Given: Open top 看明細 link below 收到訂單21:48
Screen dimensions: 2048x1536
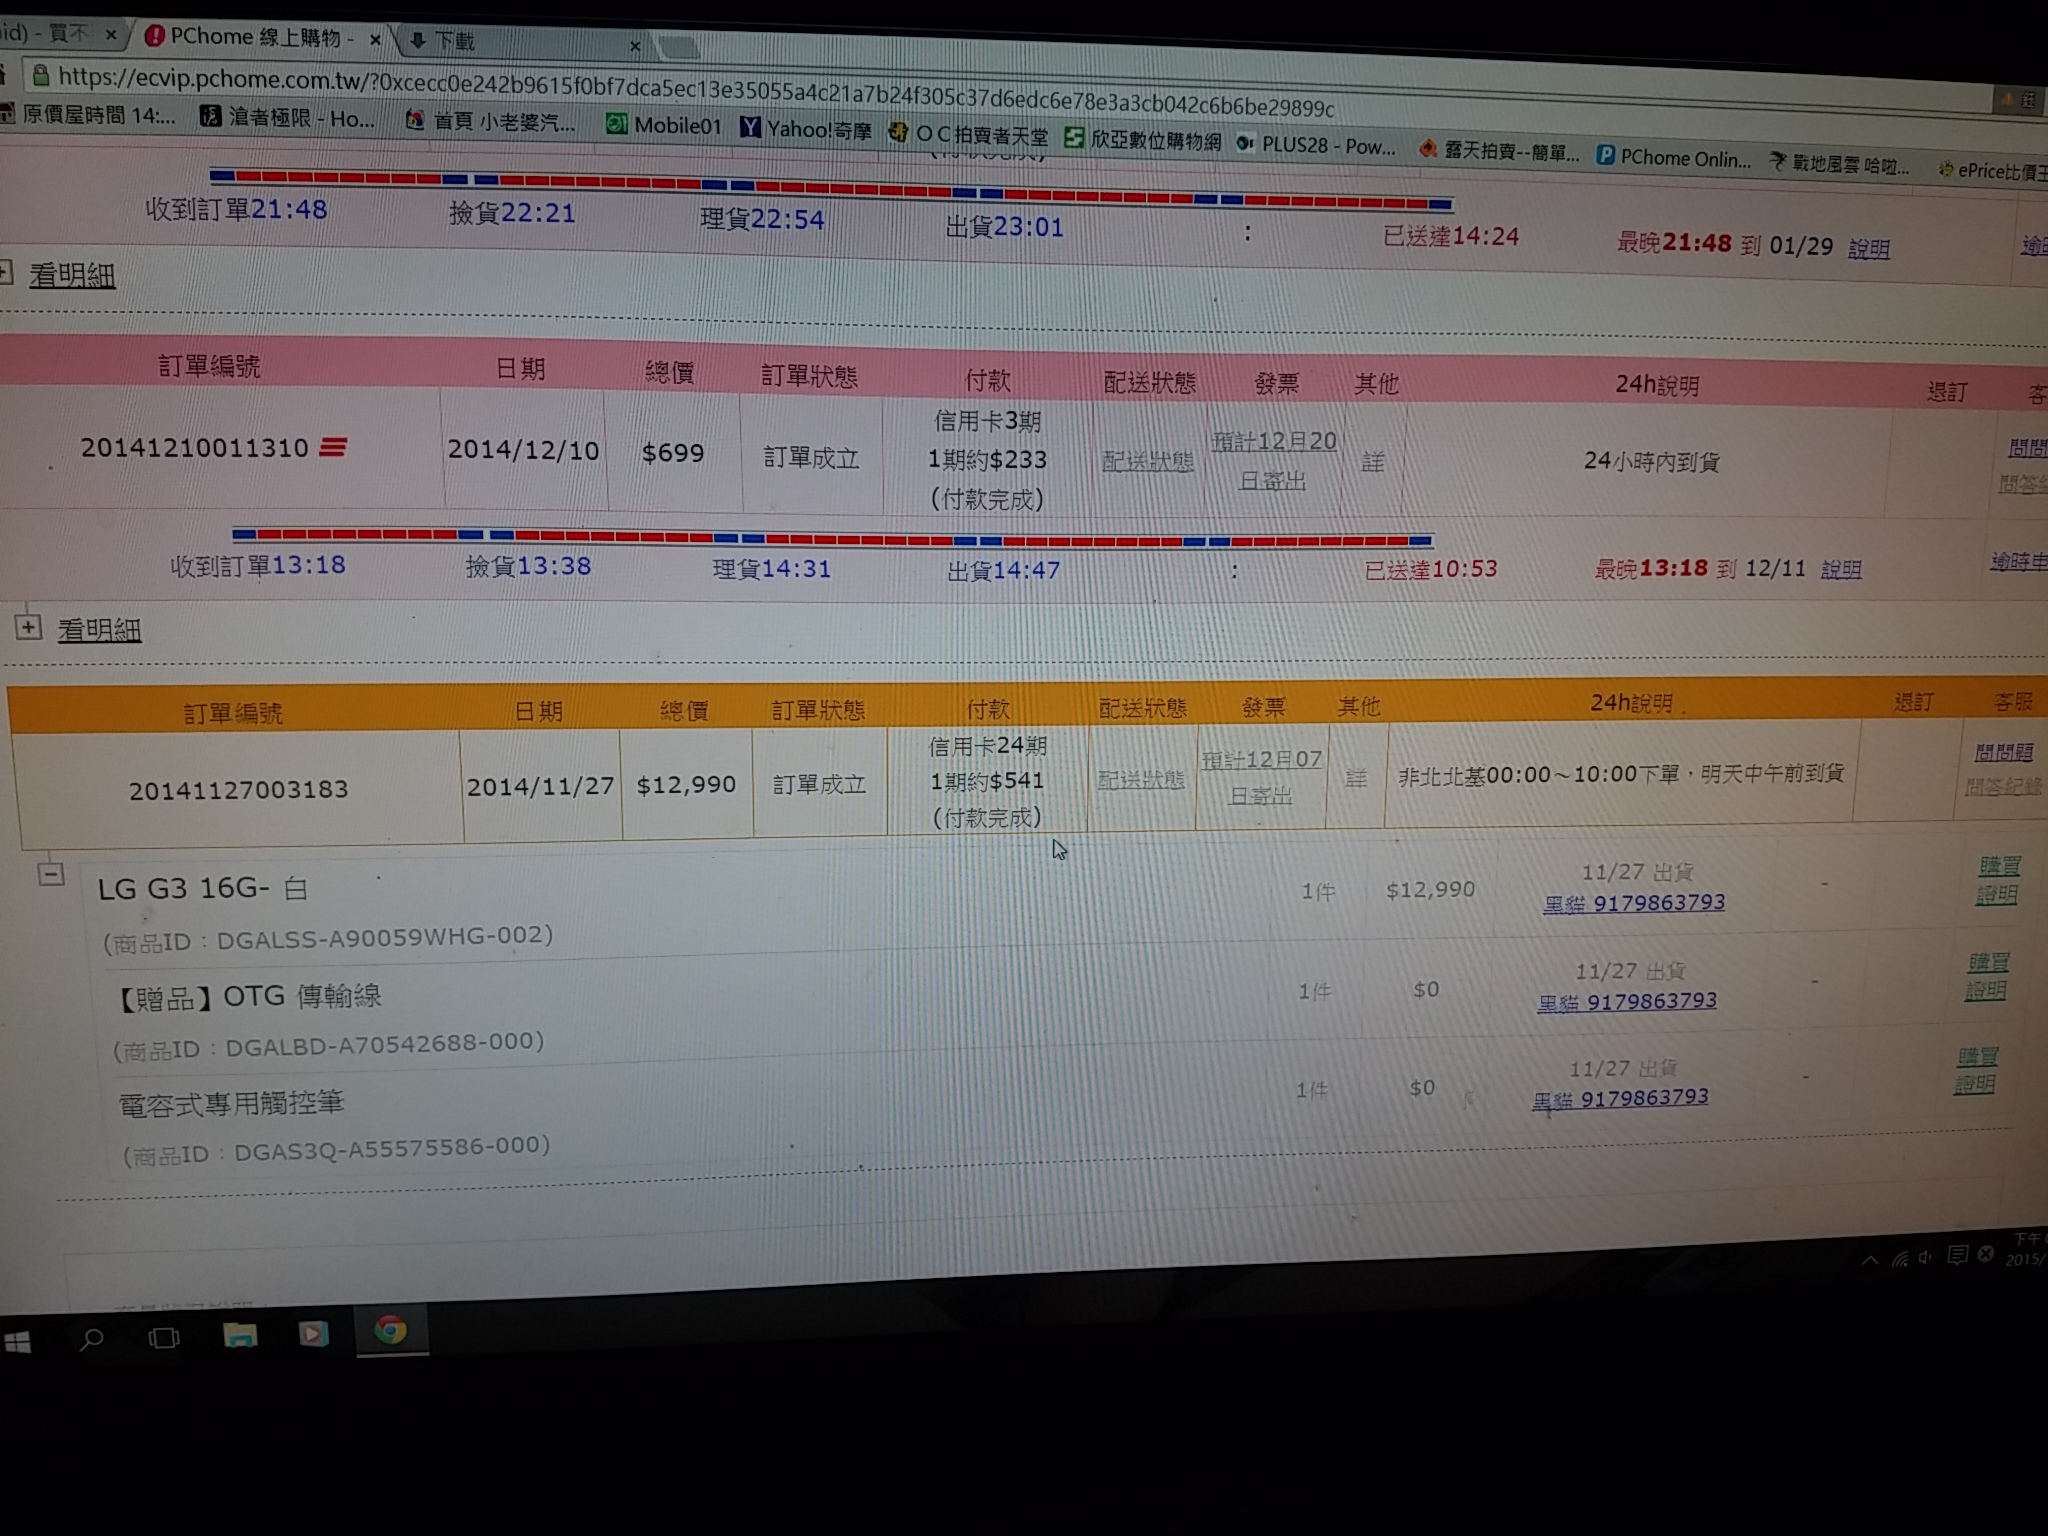Looking at the screenshot, I should (x=72, y=275).
